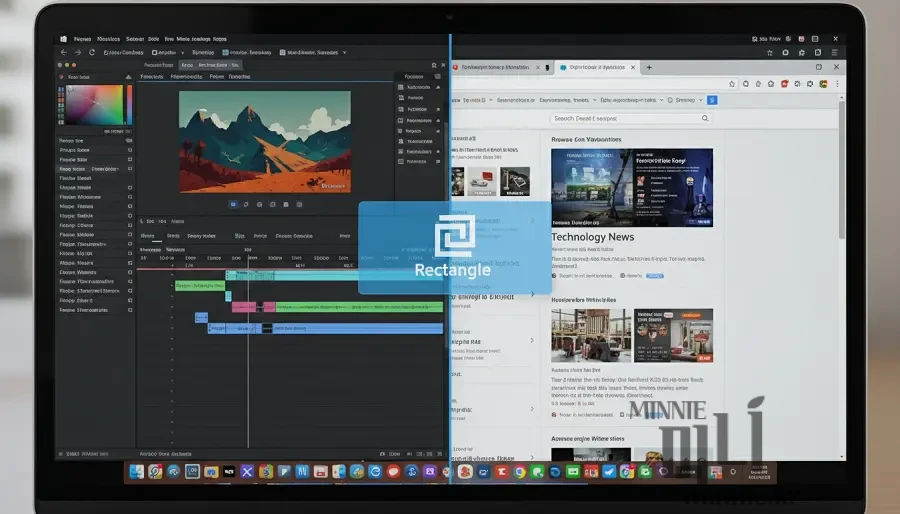This screenshot has width=900, height=514.
Task: Click the first blue button under the preview
Action: coord(233,204)
